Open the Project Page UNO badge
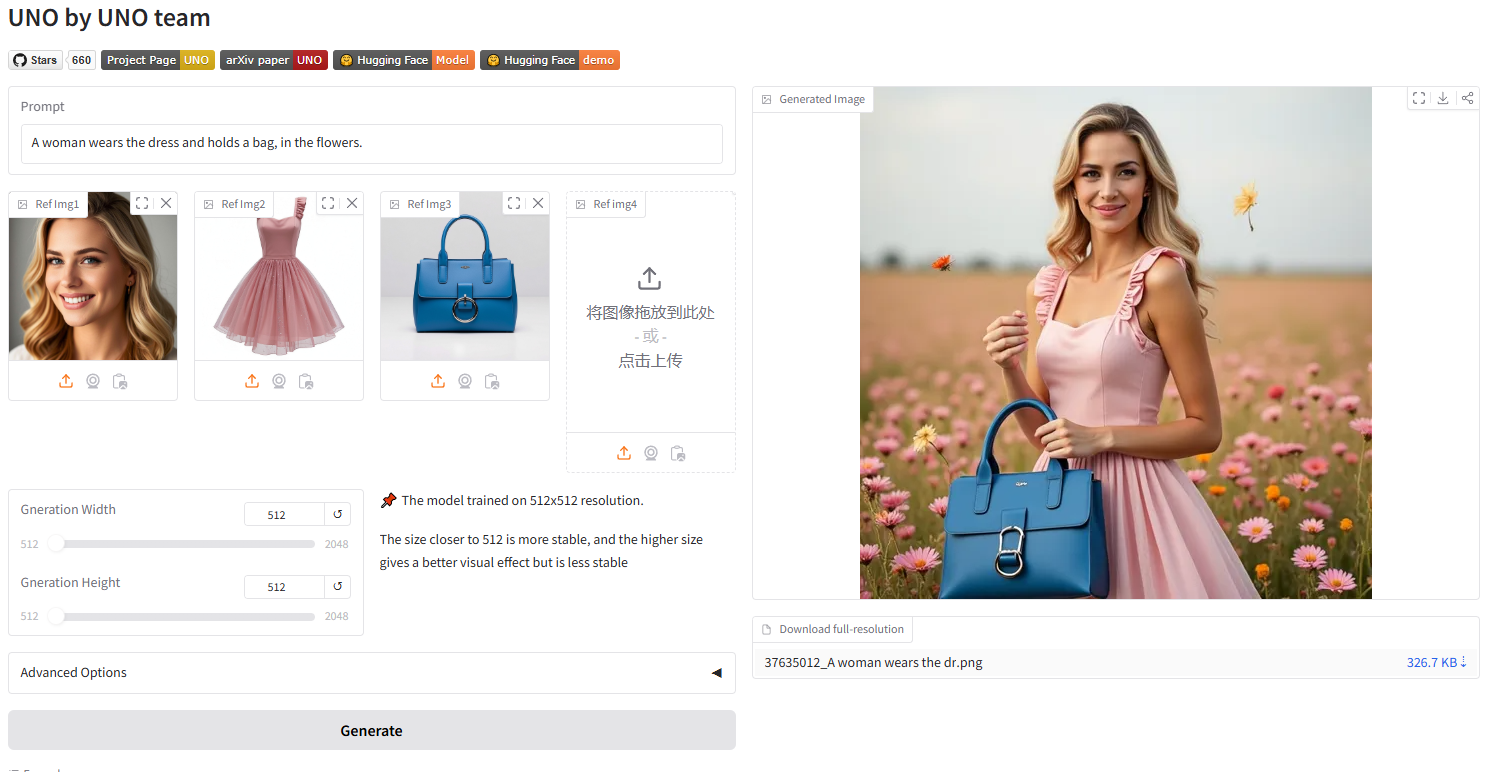The height and width of the screenshot is (772, 1499). coord(158,60)
